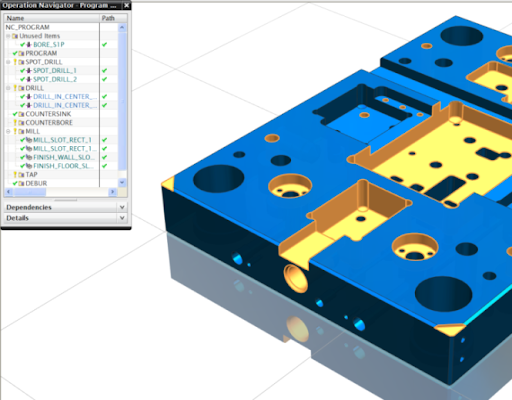512x400 pixels.
Task: Select the COUNTERSINK group
Action: [x=48, y=114]
